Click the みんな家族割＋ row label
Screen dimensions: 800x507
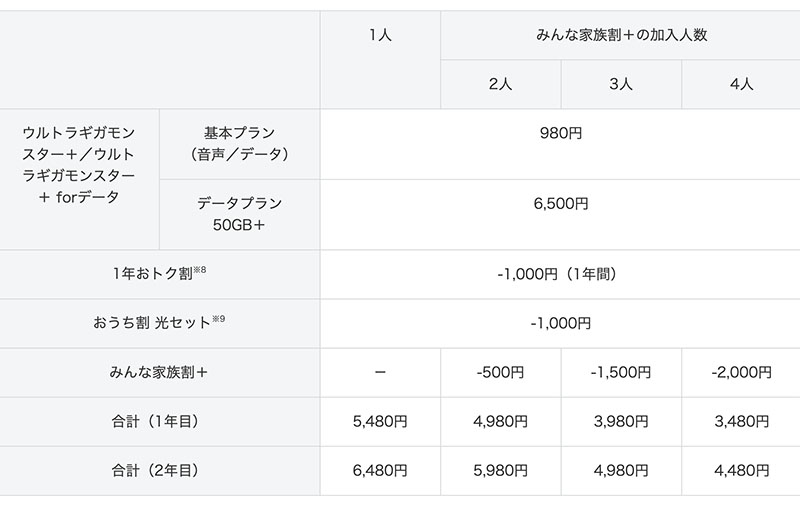click(159, 372)
